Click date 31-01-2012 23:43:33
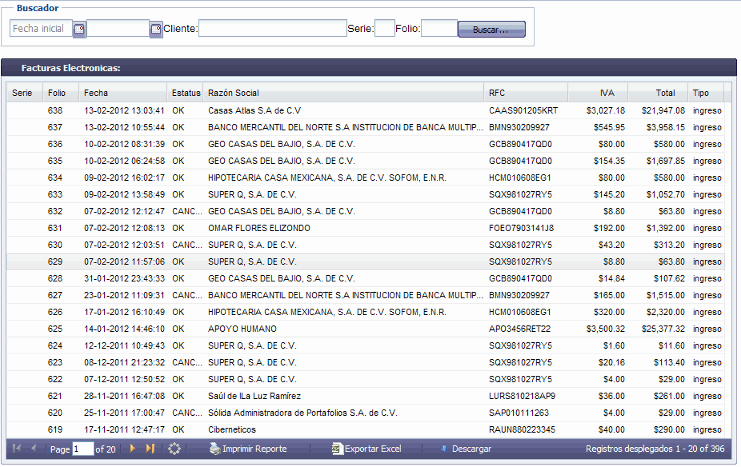The width and height of the screenshot is (741, 467). [124, 278]
